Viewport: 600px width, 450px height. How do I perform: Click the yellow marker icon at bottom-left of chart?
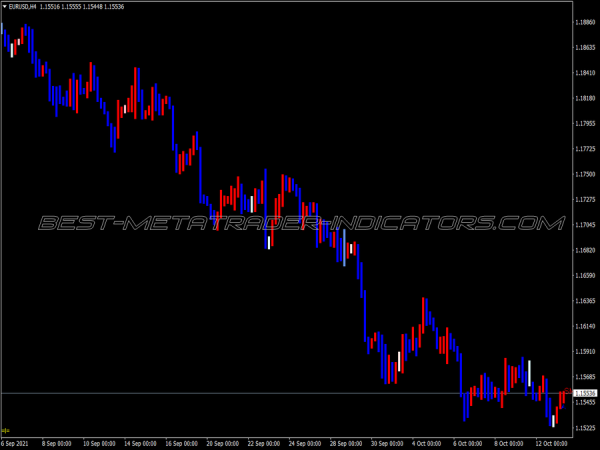point(5,431)
